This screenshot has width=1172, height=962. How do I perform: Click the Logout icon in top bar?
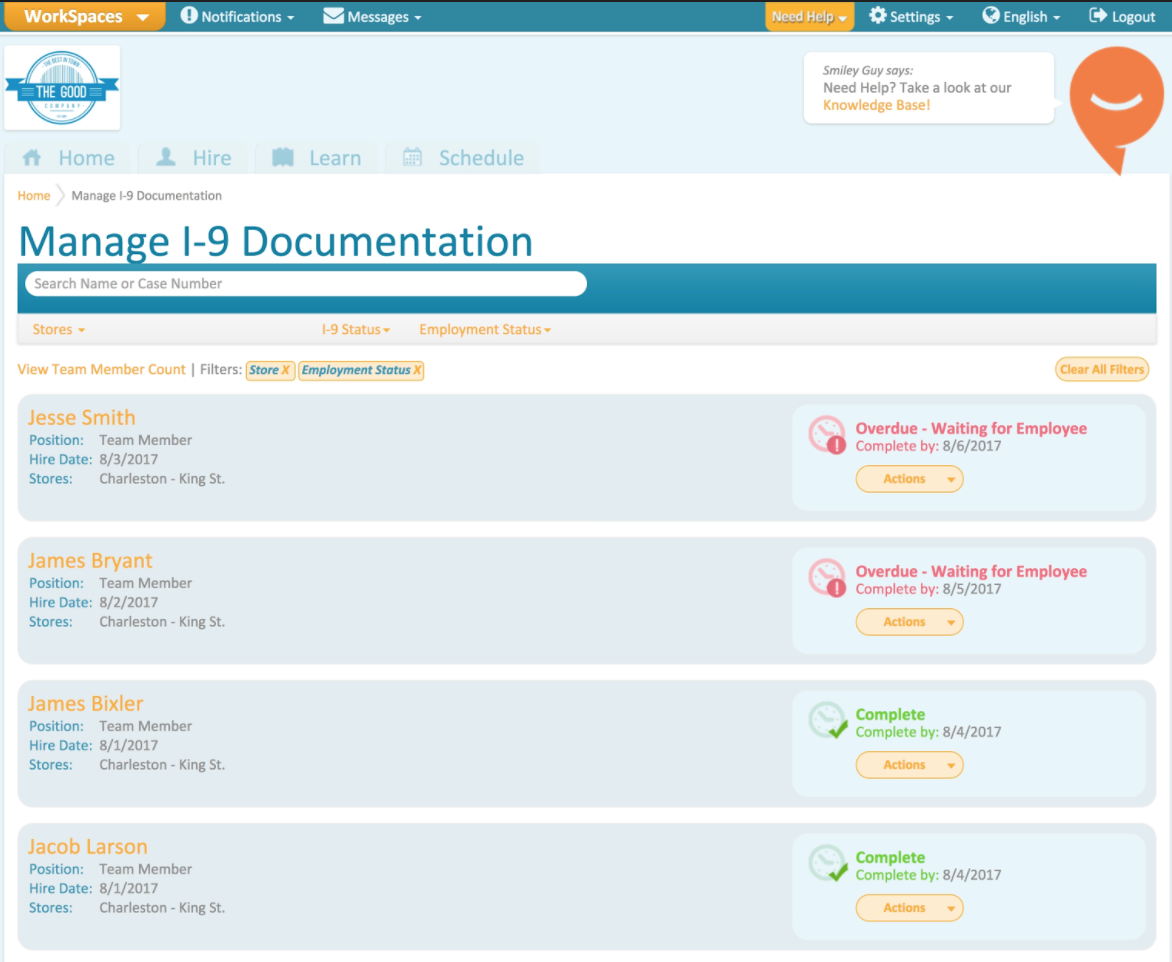(1098, 15)
